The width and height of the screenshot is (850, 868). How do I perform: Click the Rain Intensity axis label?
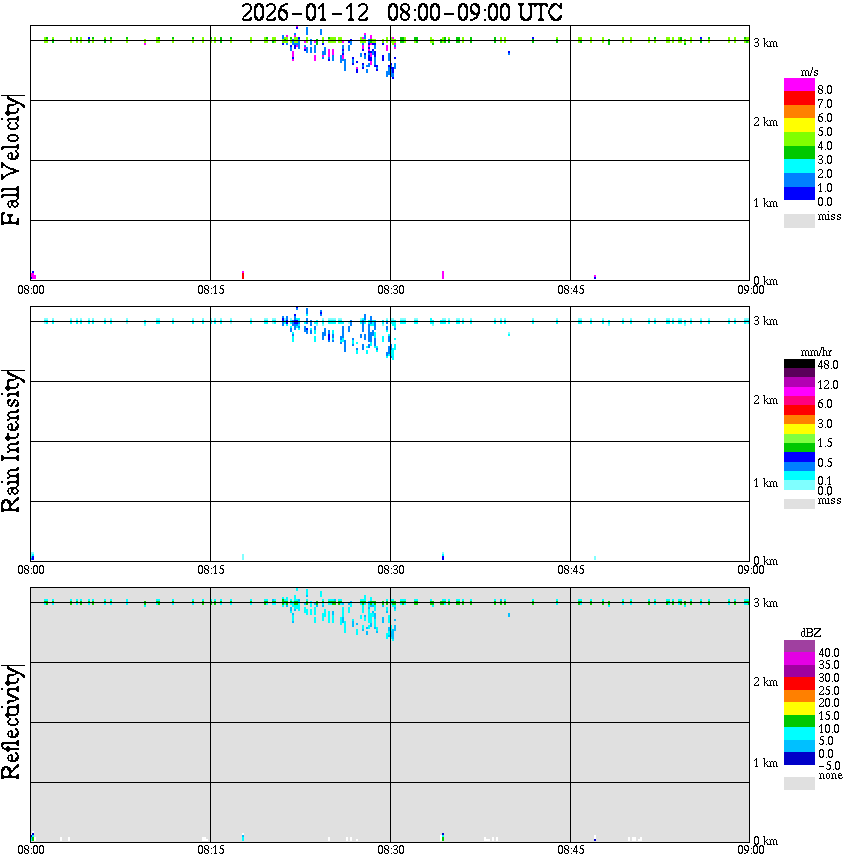(x=11, y=441)
